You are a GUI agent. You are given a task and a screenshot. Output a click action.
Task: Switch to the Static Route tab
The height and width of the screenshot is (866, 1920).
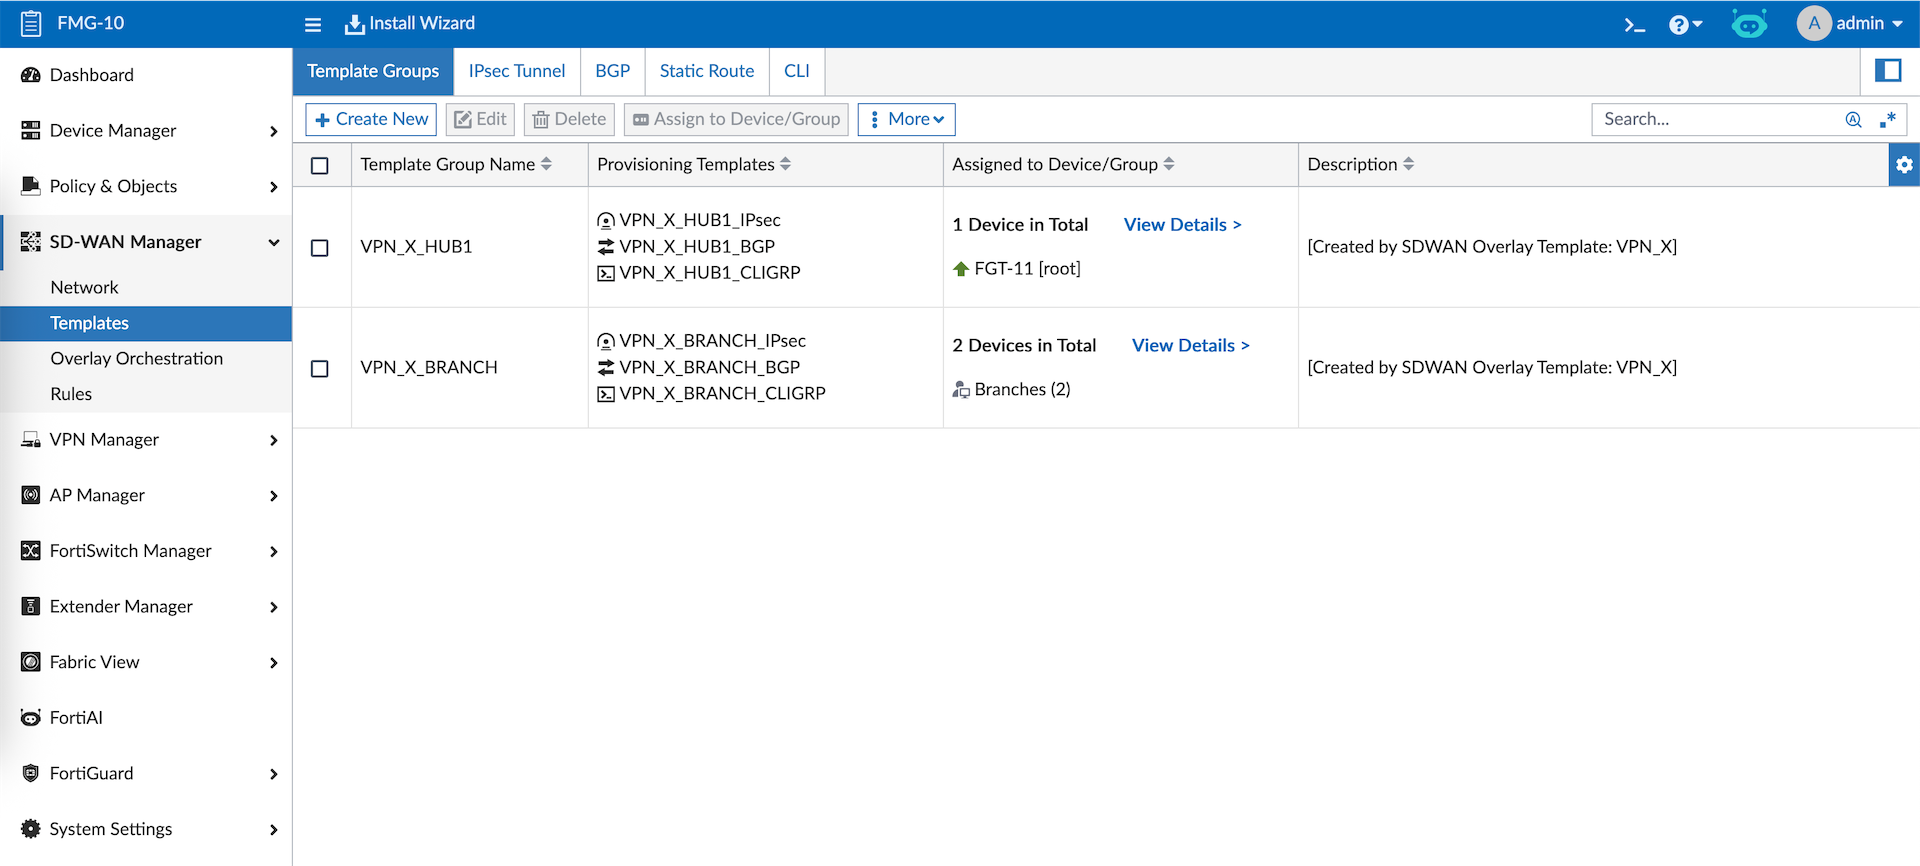707,72
